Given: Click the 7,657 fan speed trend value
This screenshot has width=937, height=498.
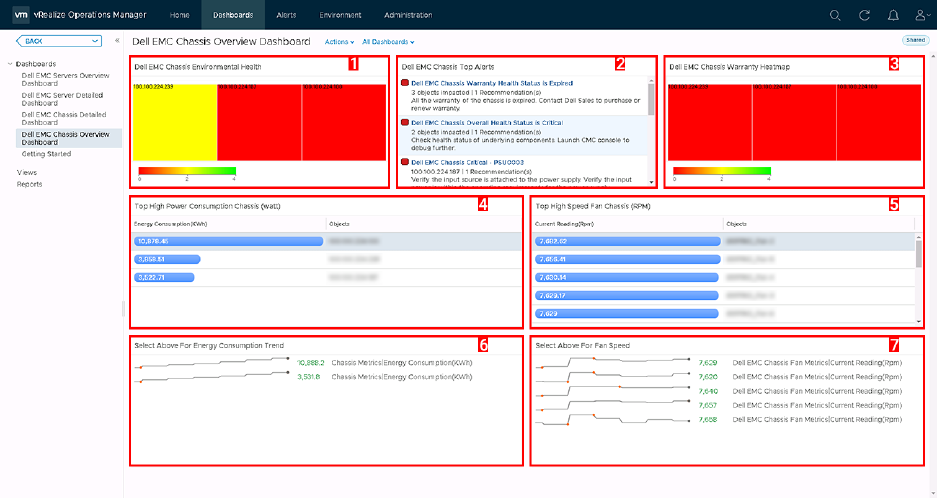Looking at the screenshot, I should (x=708, y=405).
